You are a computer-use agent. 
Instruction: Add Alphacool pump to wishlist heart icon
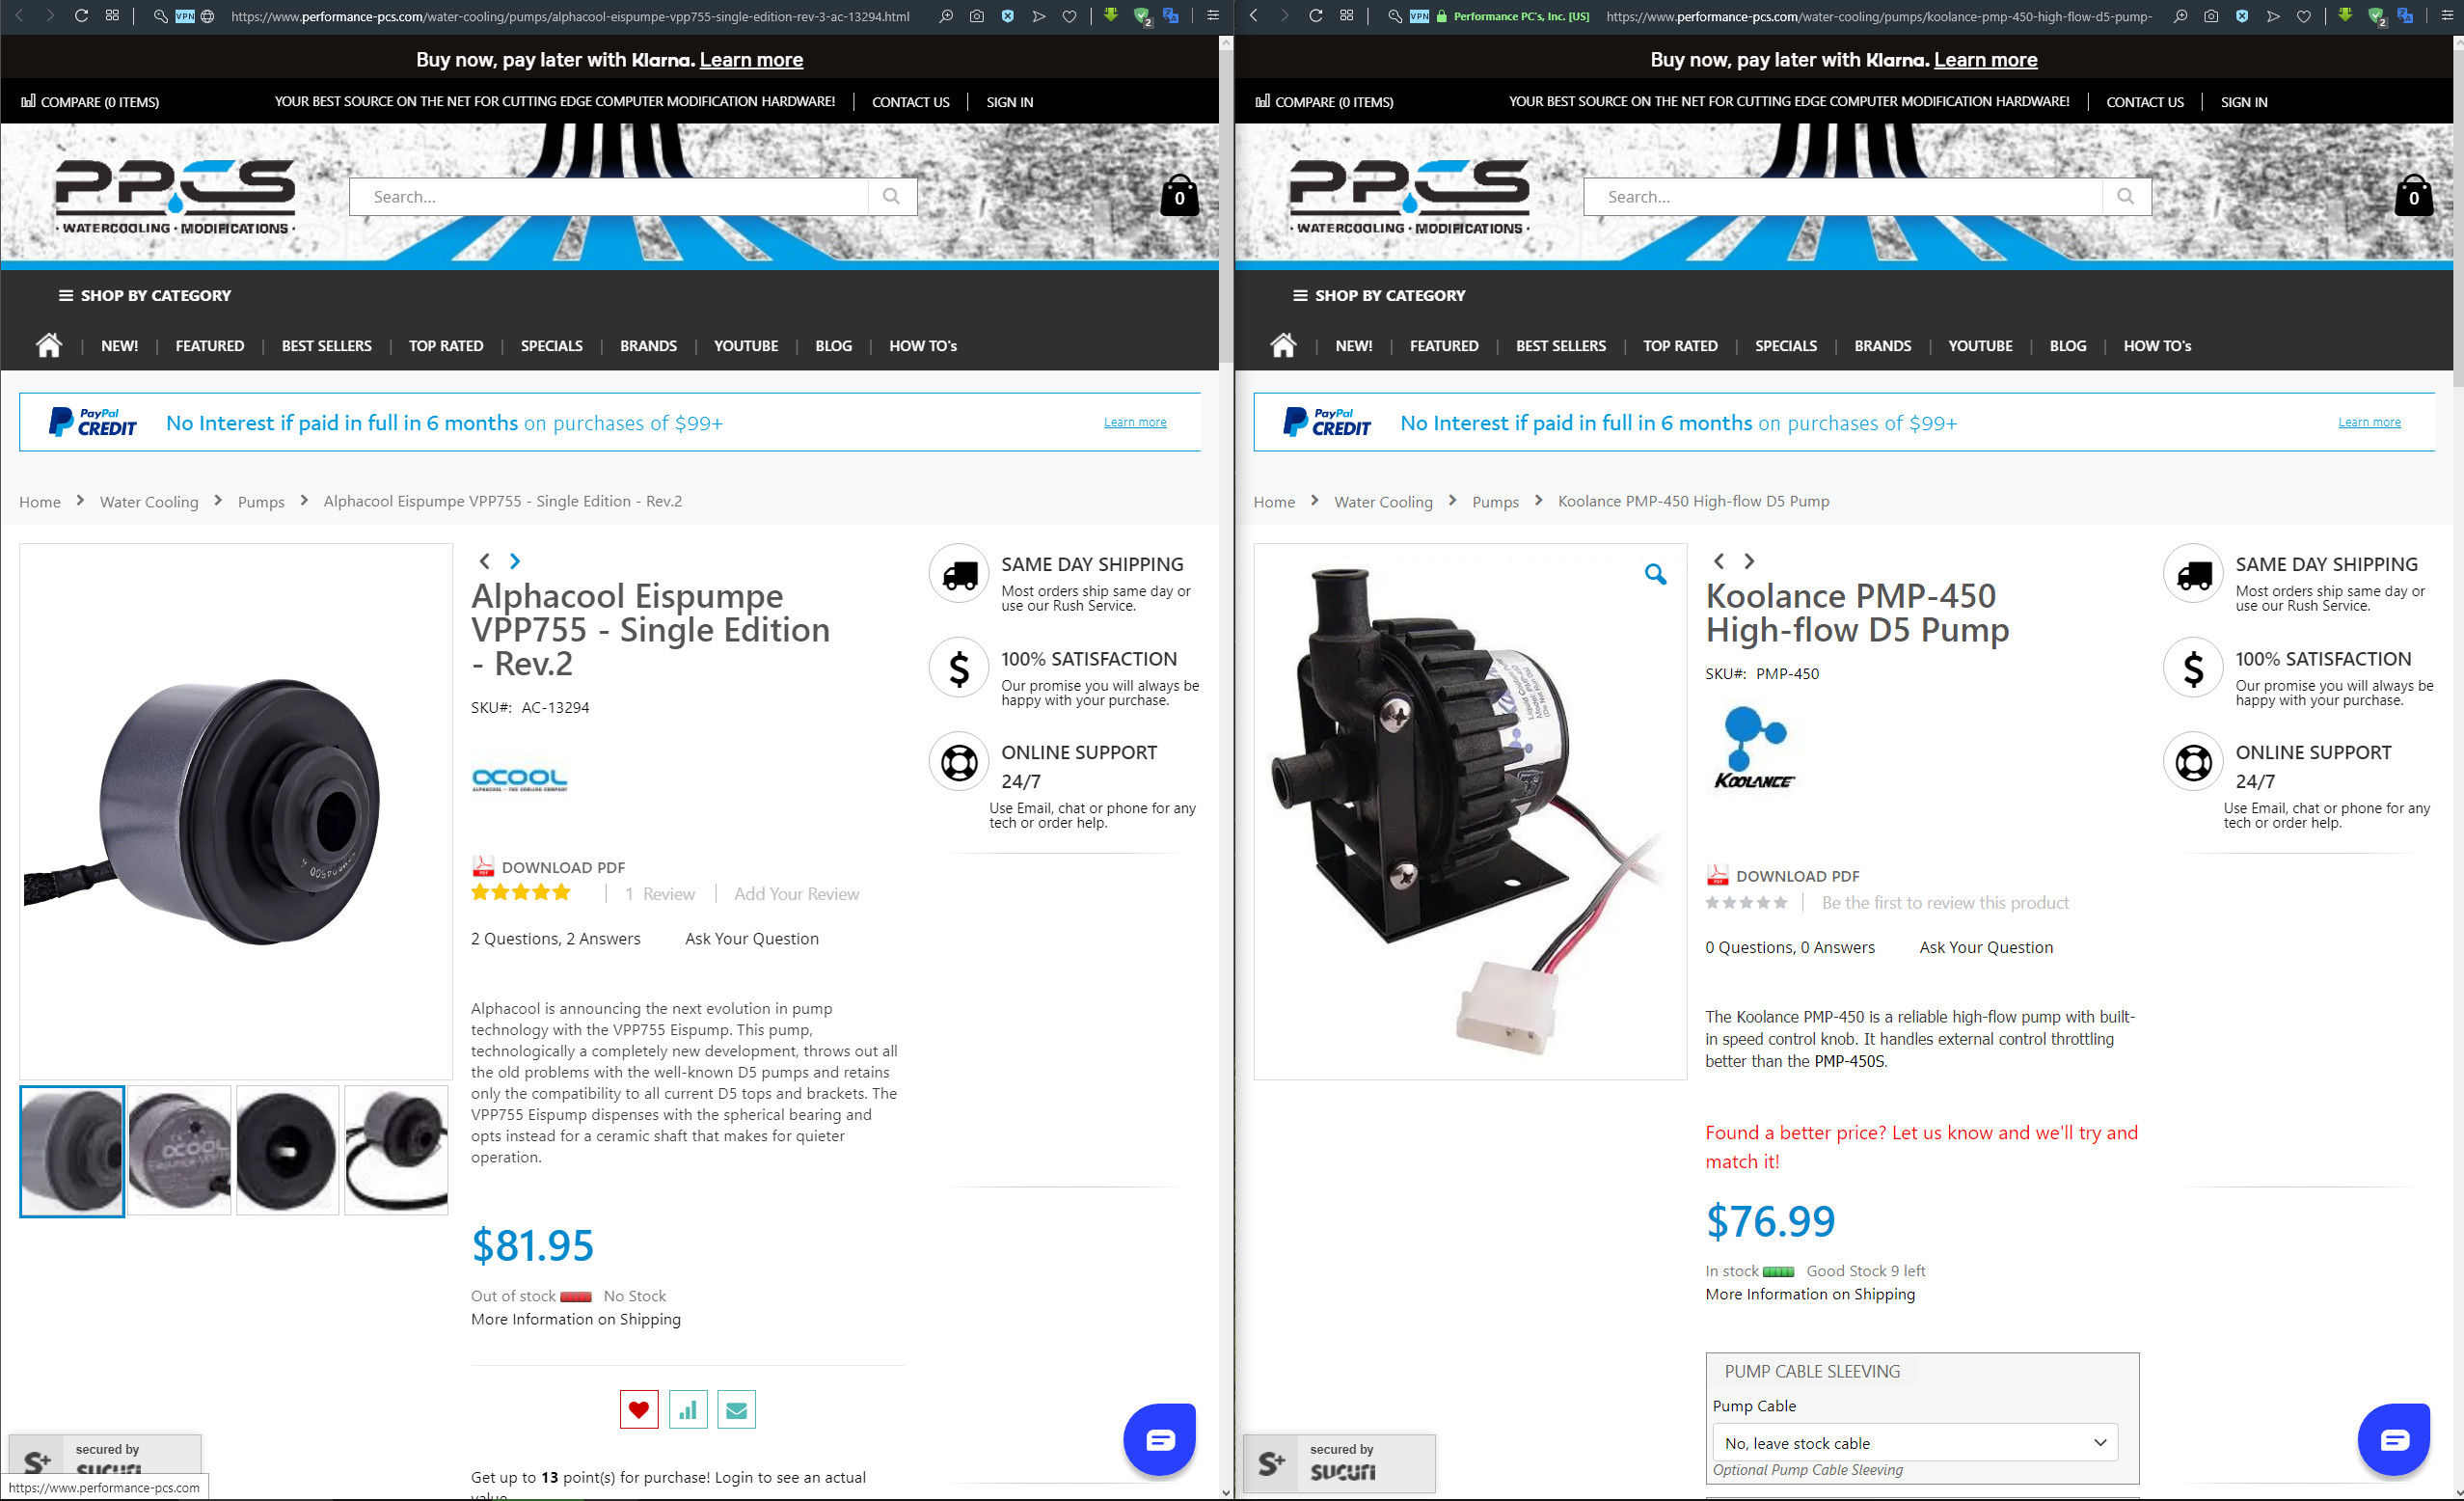(x=638, y=1410)
